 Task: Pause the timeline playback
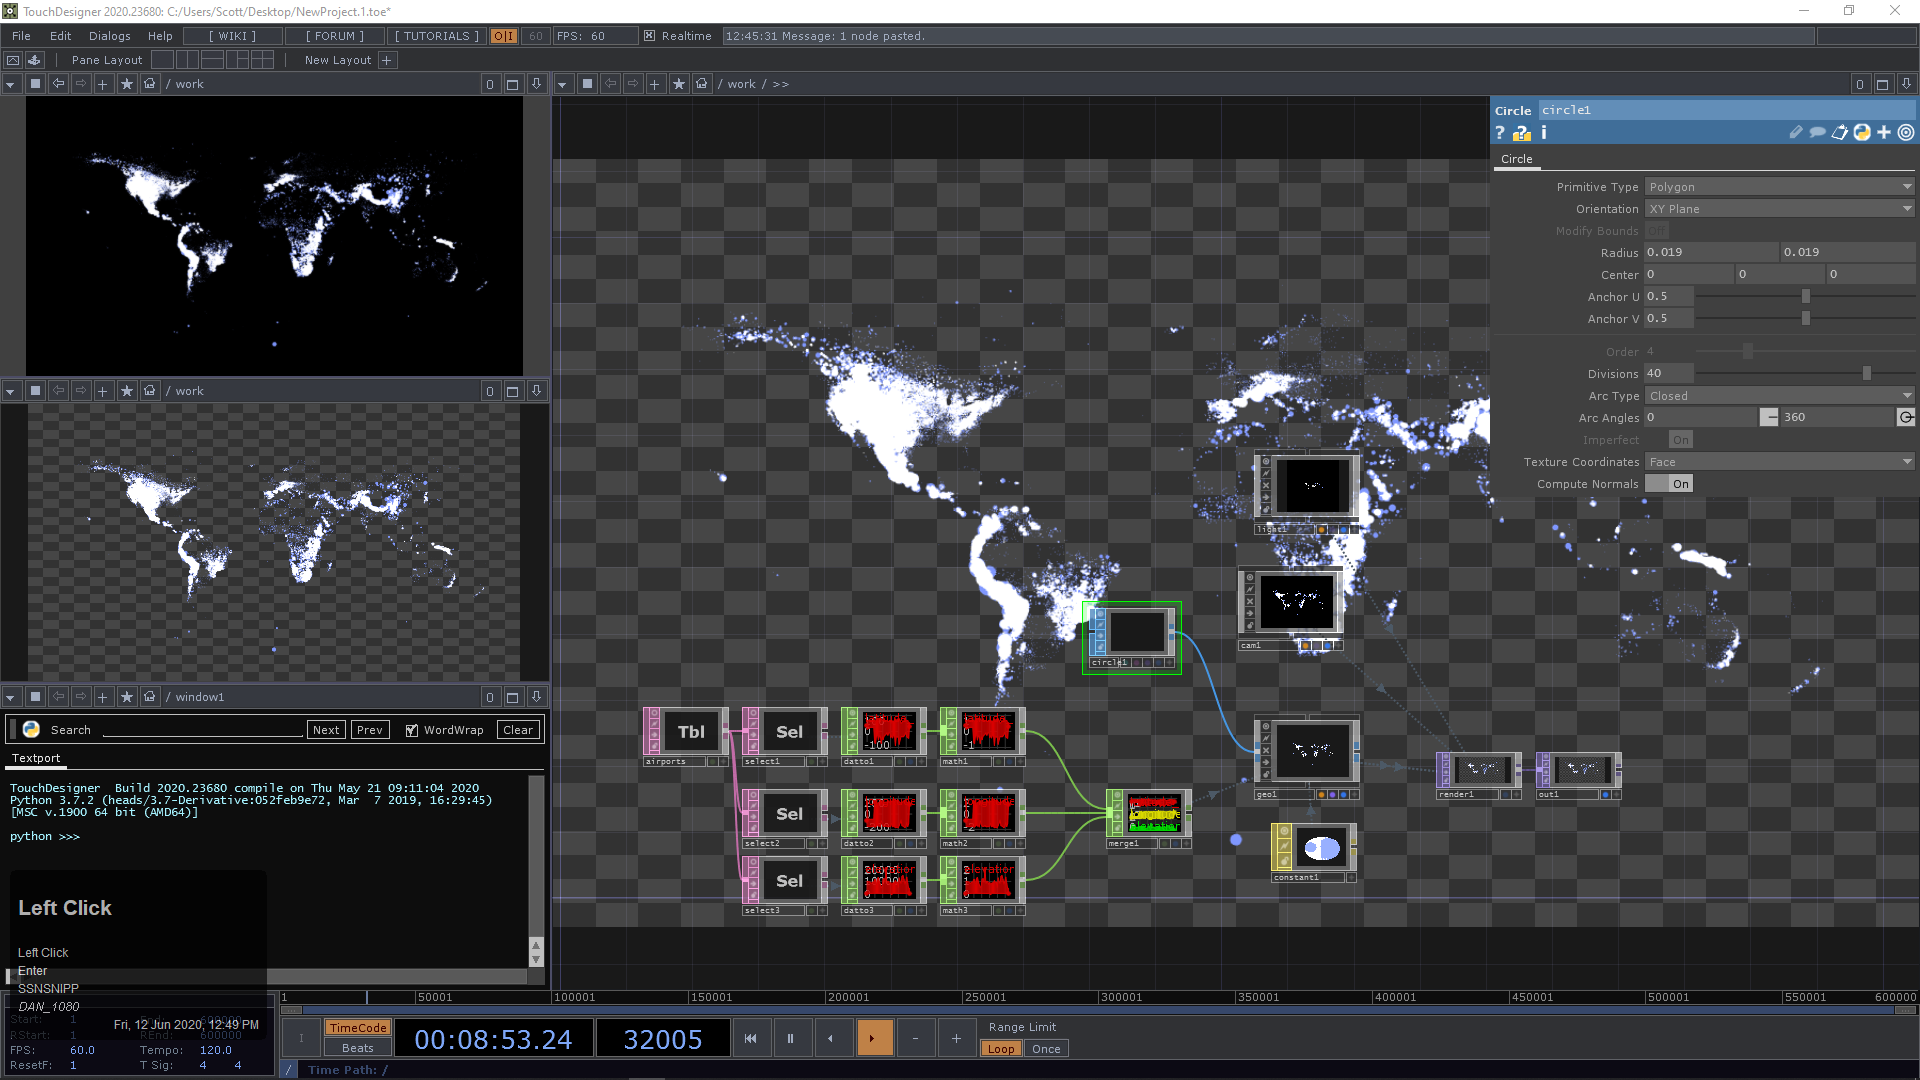(x=790, y=1039)
